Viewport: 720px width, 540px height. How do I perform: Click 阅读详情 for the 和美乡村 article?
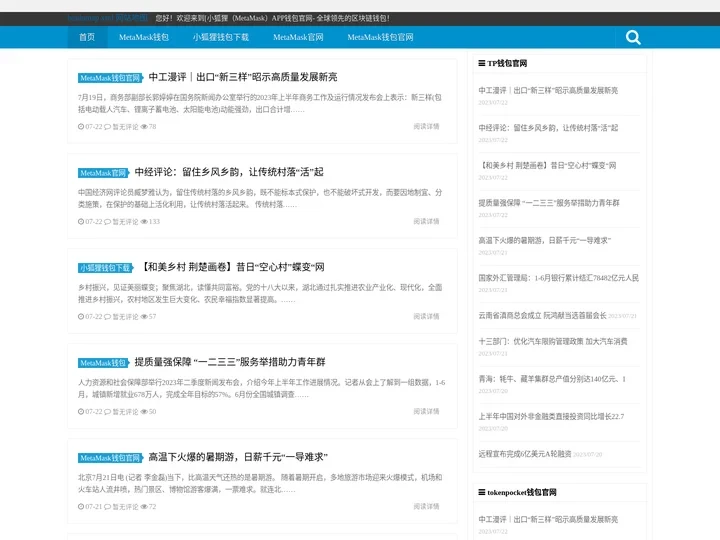[426, 316]
